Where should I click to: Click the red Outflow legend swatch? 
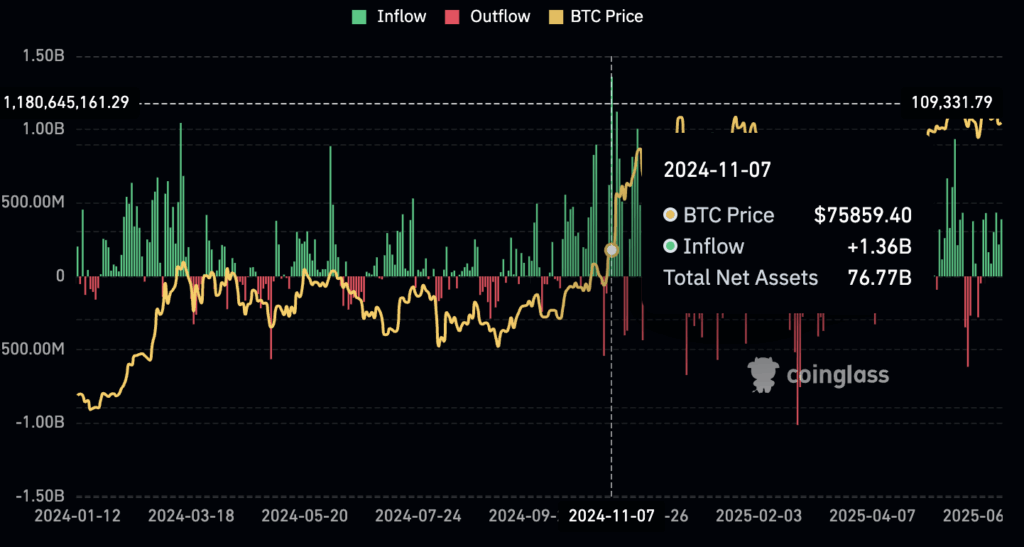[x=454, y=16]
